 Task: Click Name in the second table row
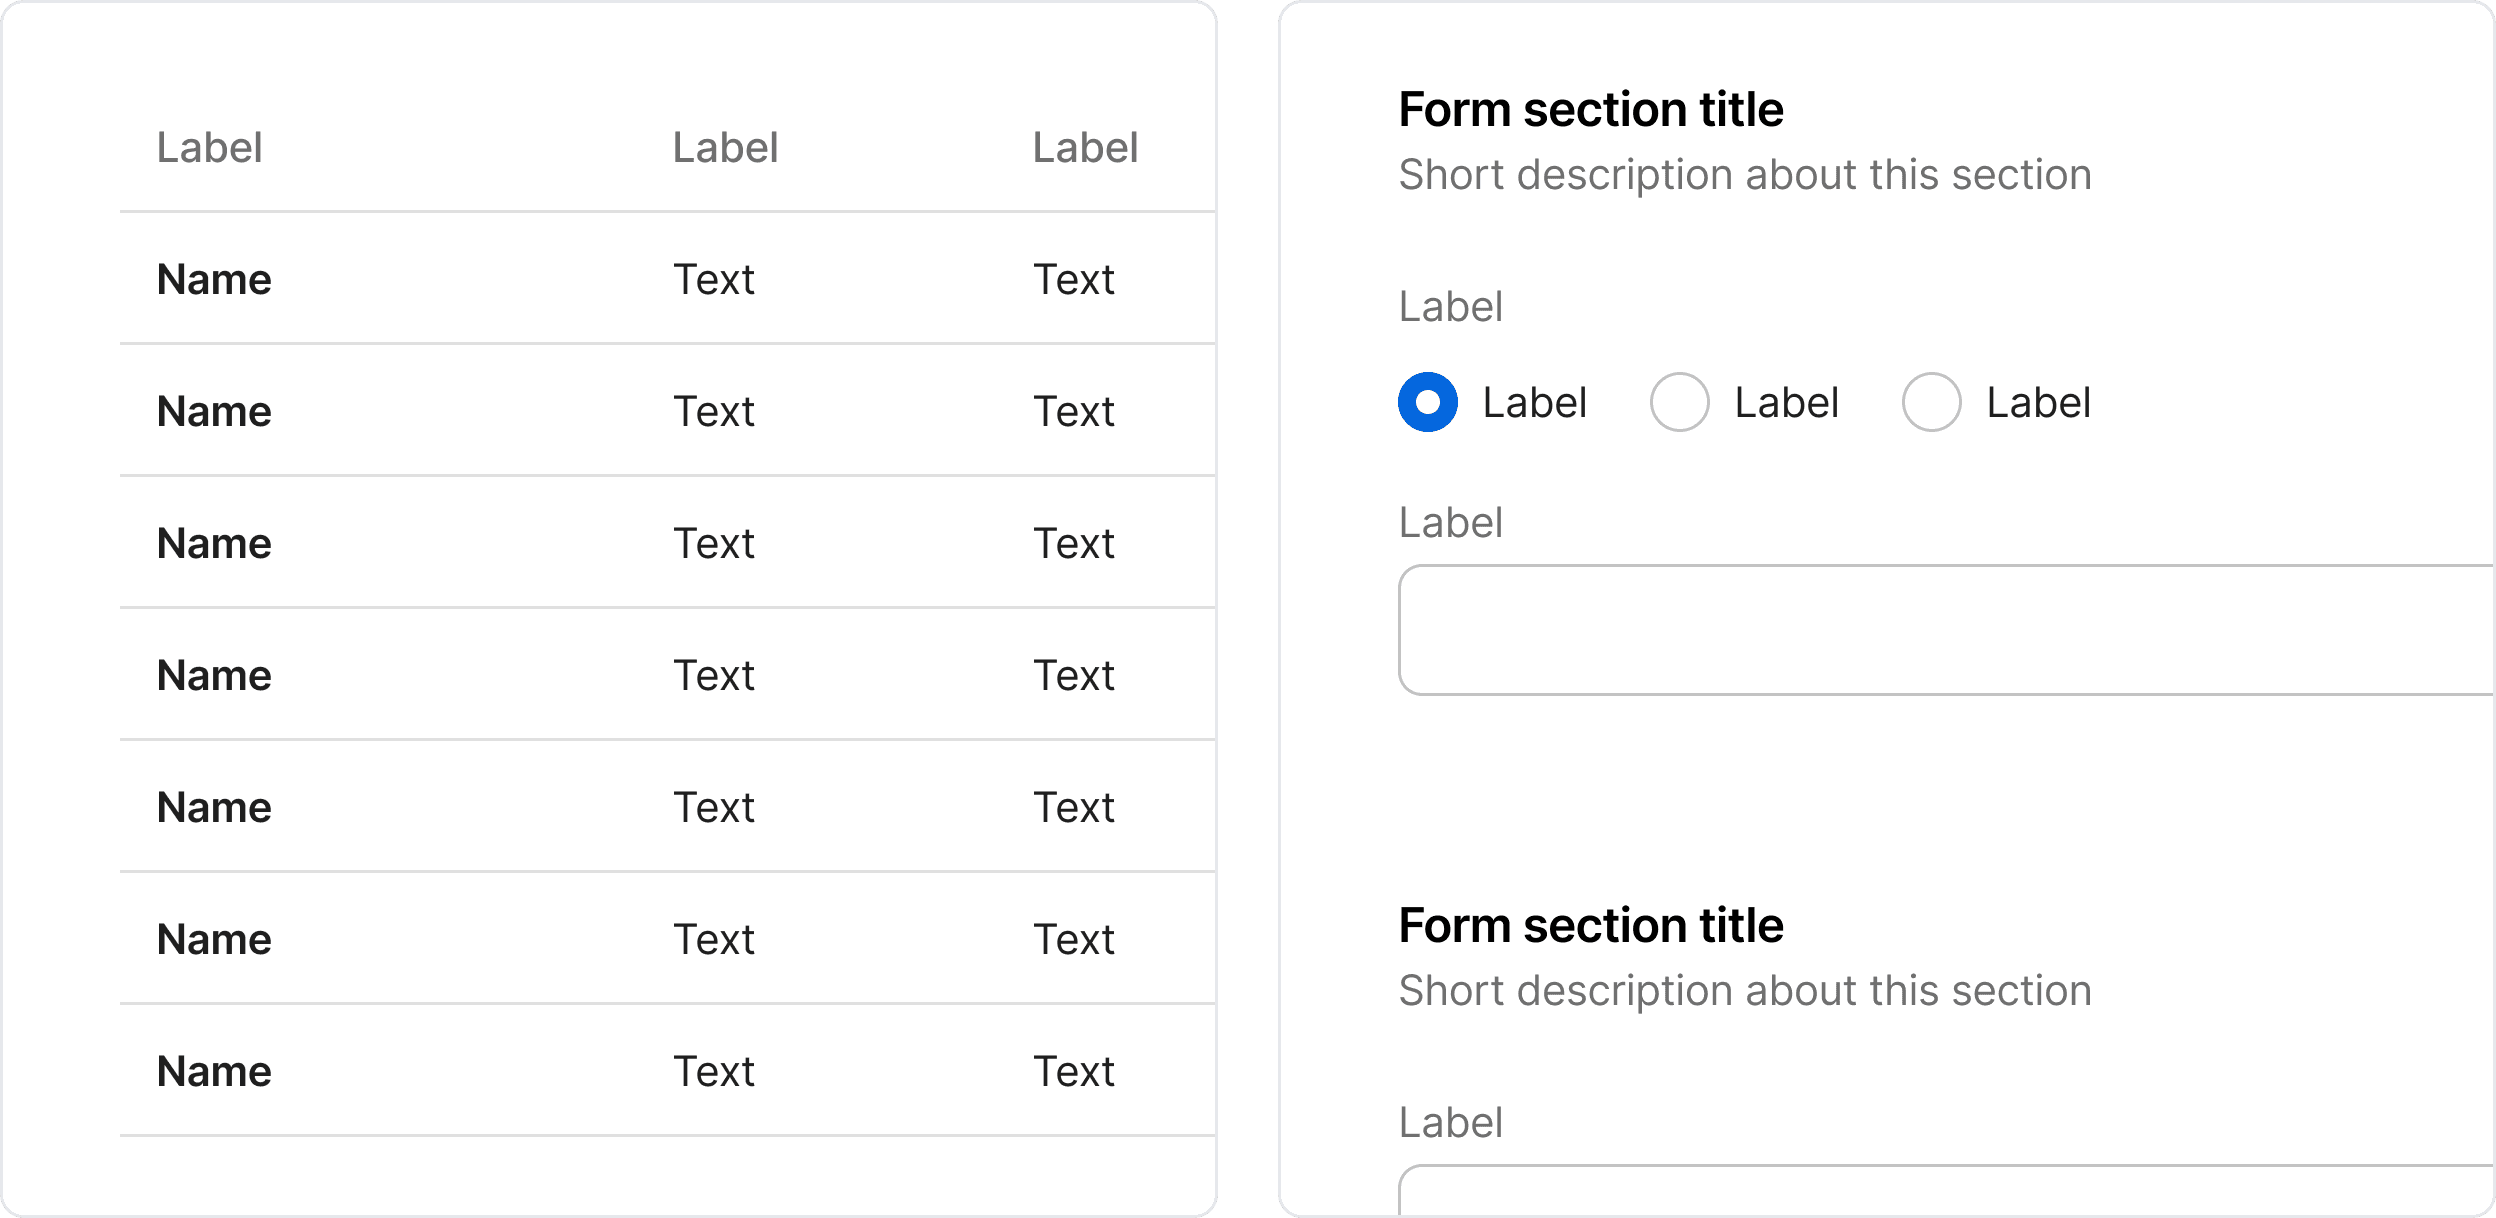coord(214,412)
